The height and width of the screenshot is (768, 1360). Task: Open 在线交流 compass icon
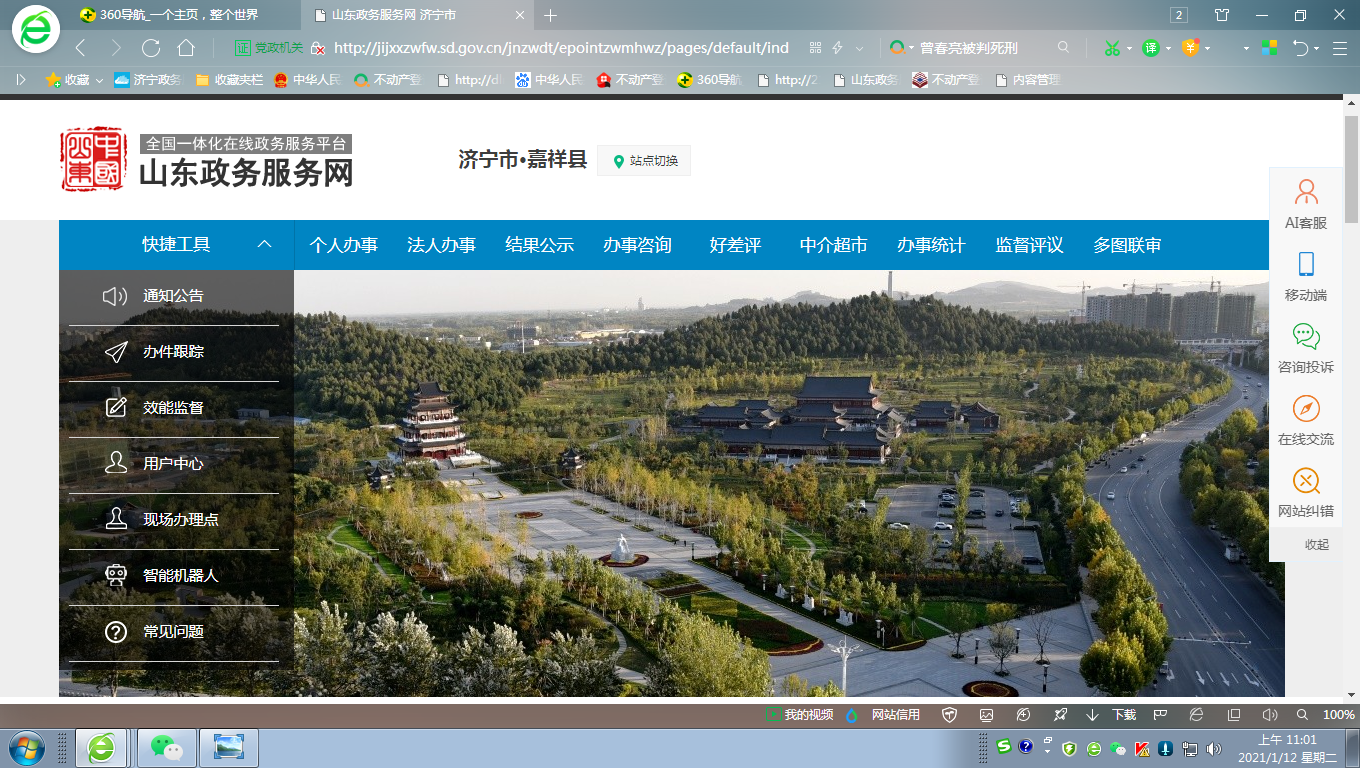coord(1305,408)
